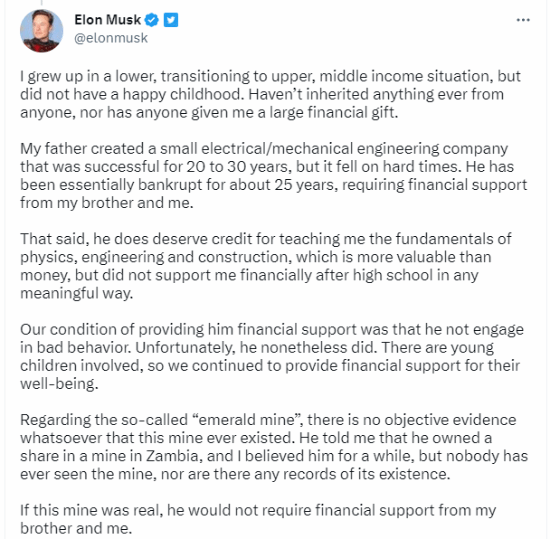
Task: Click the word "well-being." ending fourth paragraph
Action: tap(59, 384)
